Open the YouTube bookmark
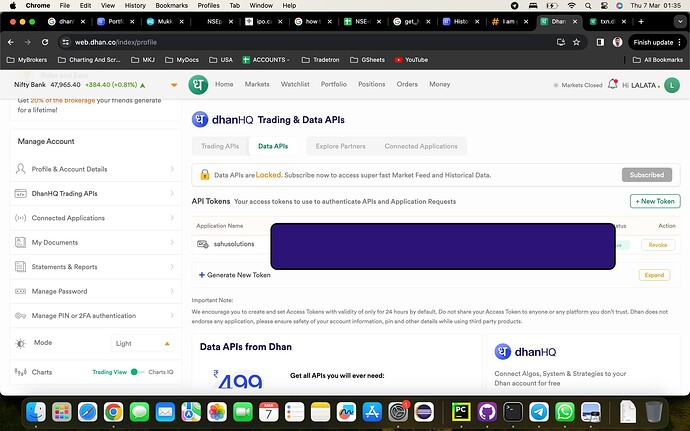Screen dimensions: 690x431 411,60
